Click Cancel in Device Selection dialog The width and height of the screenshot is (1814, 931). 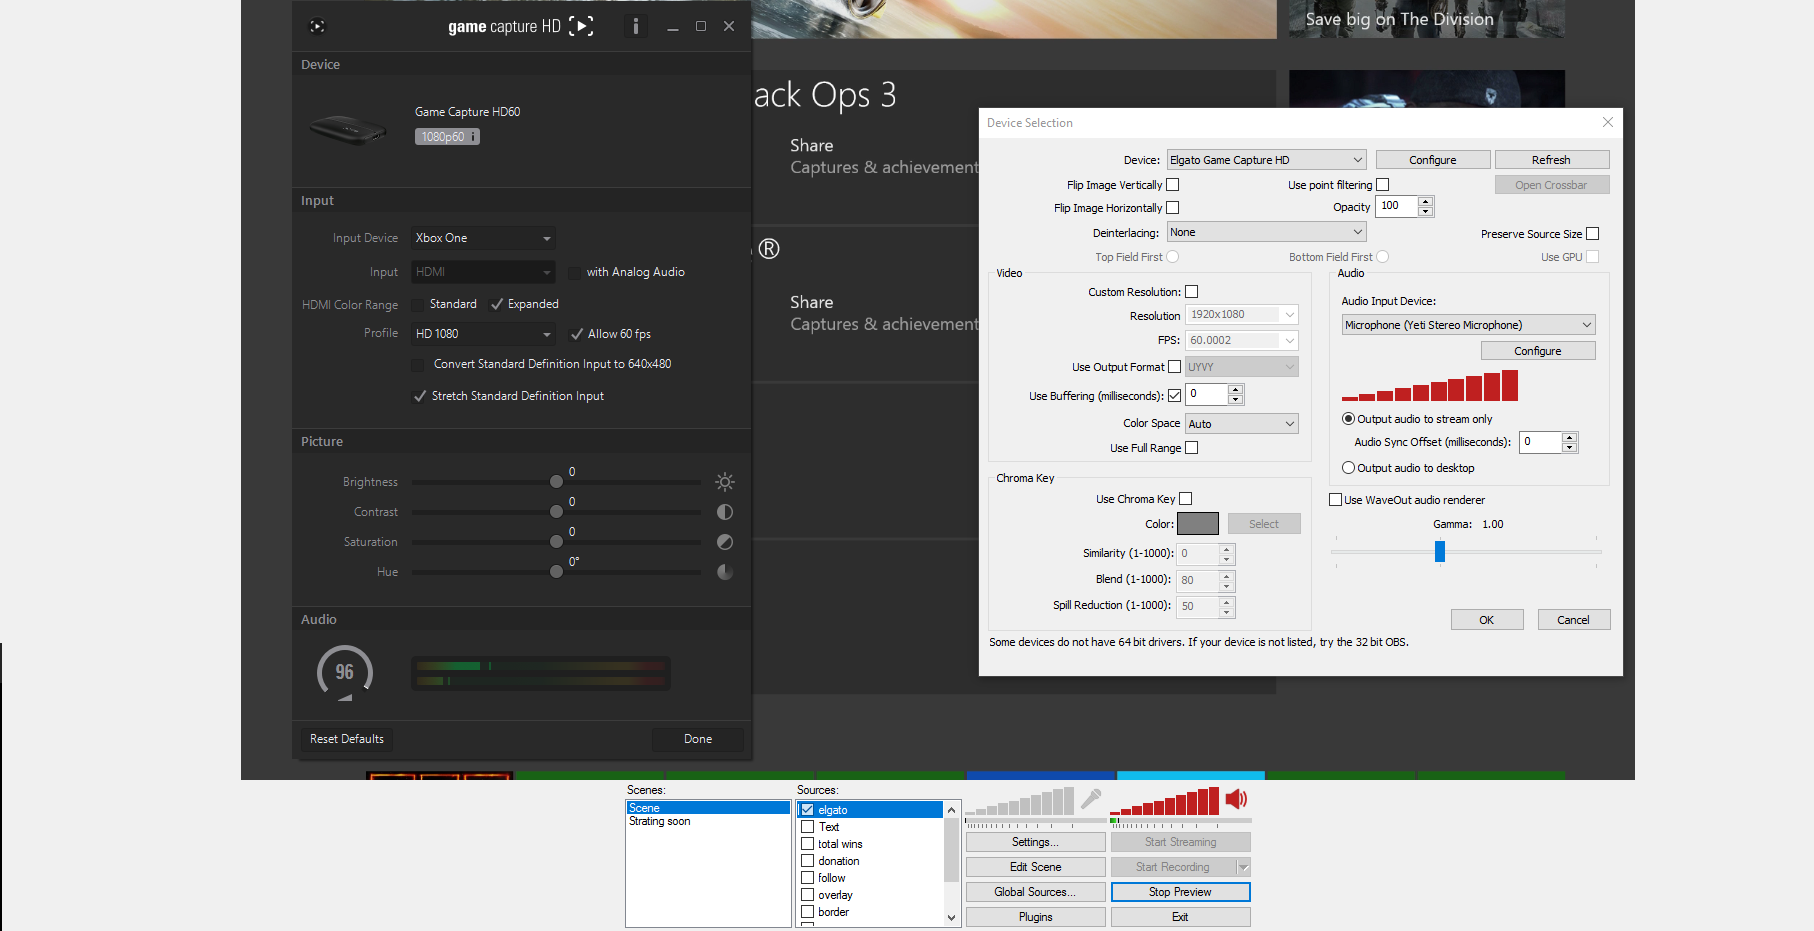point(1574,620)
